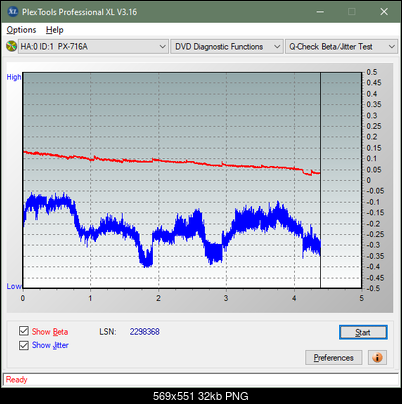Click the -0.5 beta axis value

(374, 288)
